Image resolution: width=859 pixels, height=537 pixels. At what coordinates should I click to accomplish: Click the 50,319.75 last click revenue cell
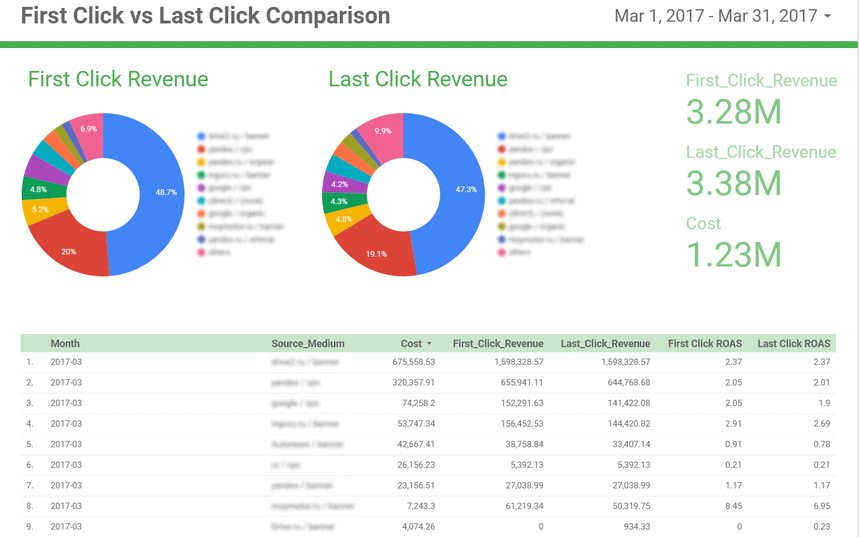click(x=631, y=506)
